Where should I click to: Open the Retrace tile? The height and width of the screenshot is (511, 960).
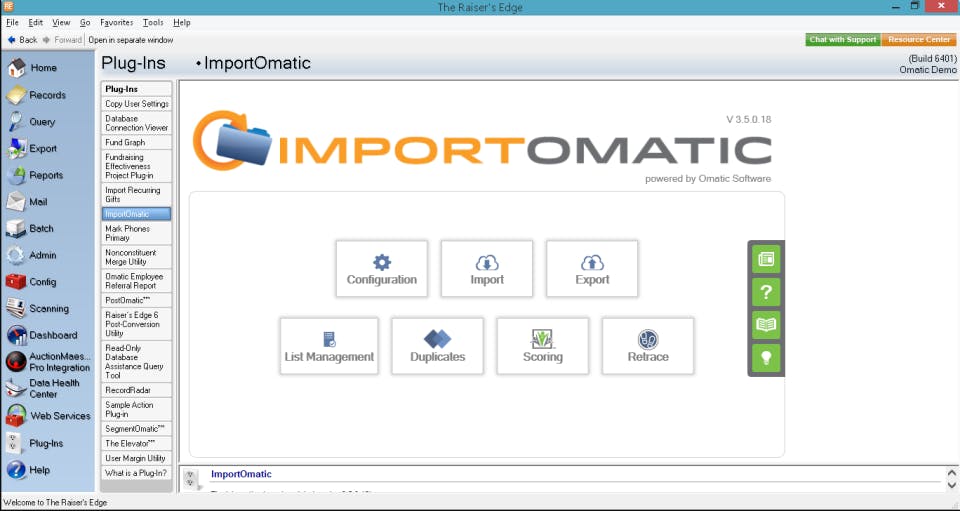tap(648, 346)
